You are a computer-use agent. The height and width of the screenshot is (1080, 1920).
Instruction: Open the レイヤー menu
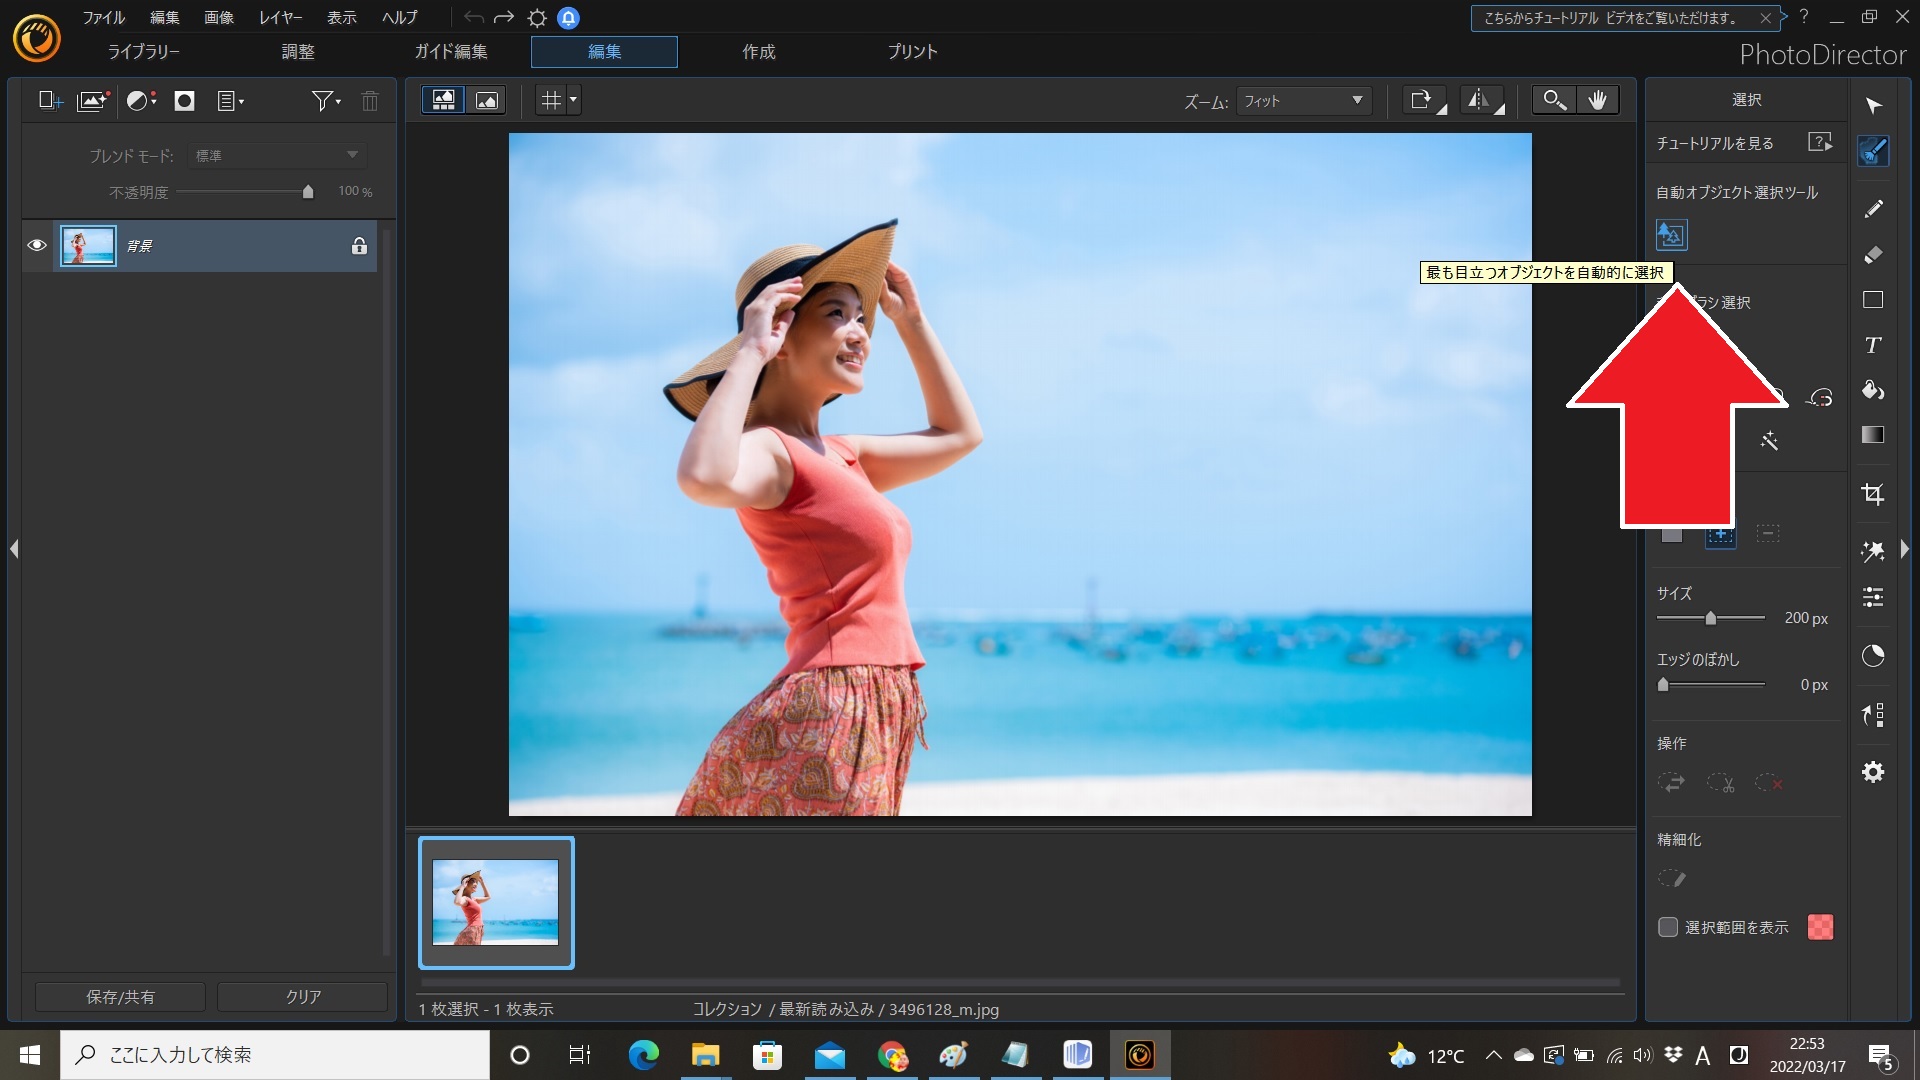[280, 18]
